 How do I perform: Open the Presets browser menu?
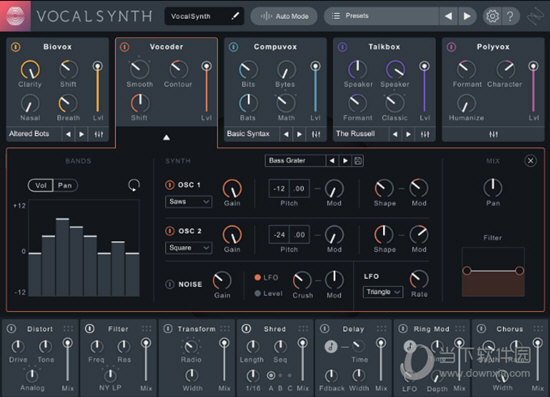click(381, 16)
